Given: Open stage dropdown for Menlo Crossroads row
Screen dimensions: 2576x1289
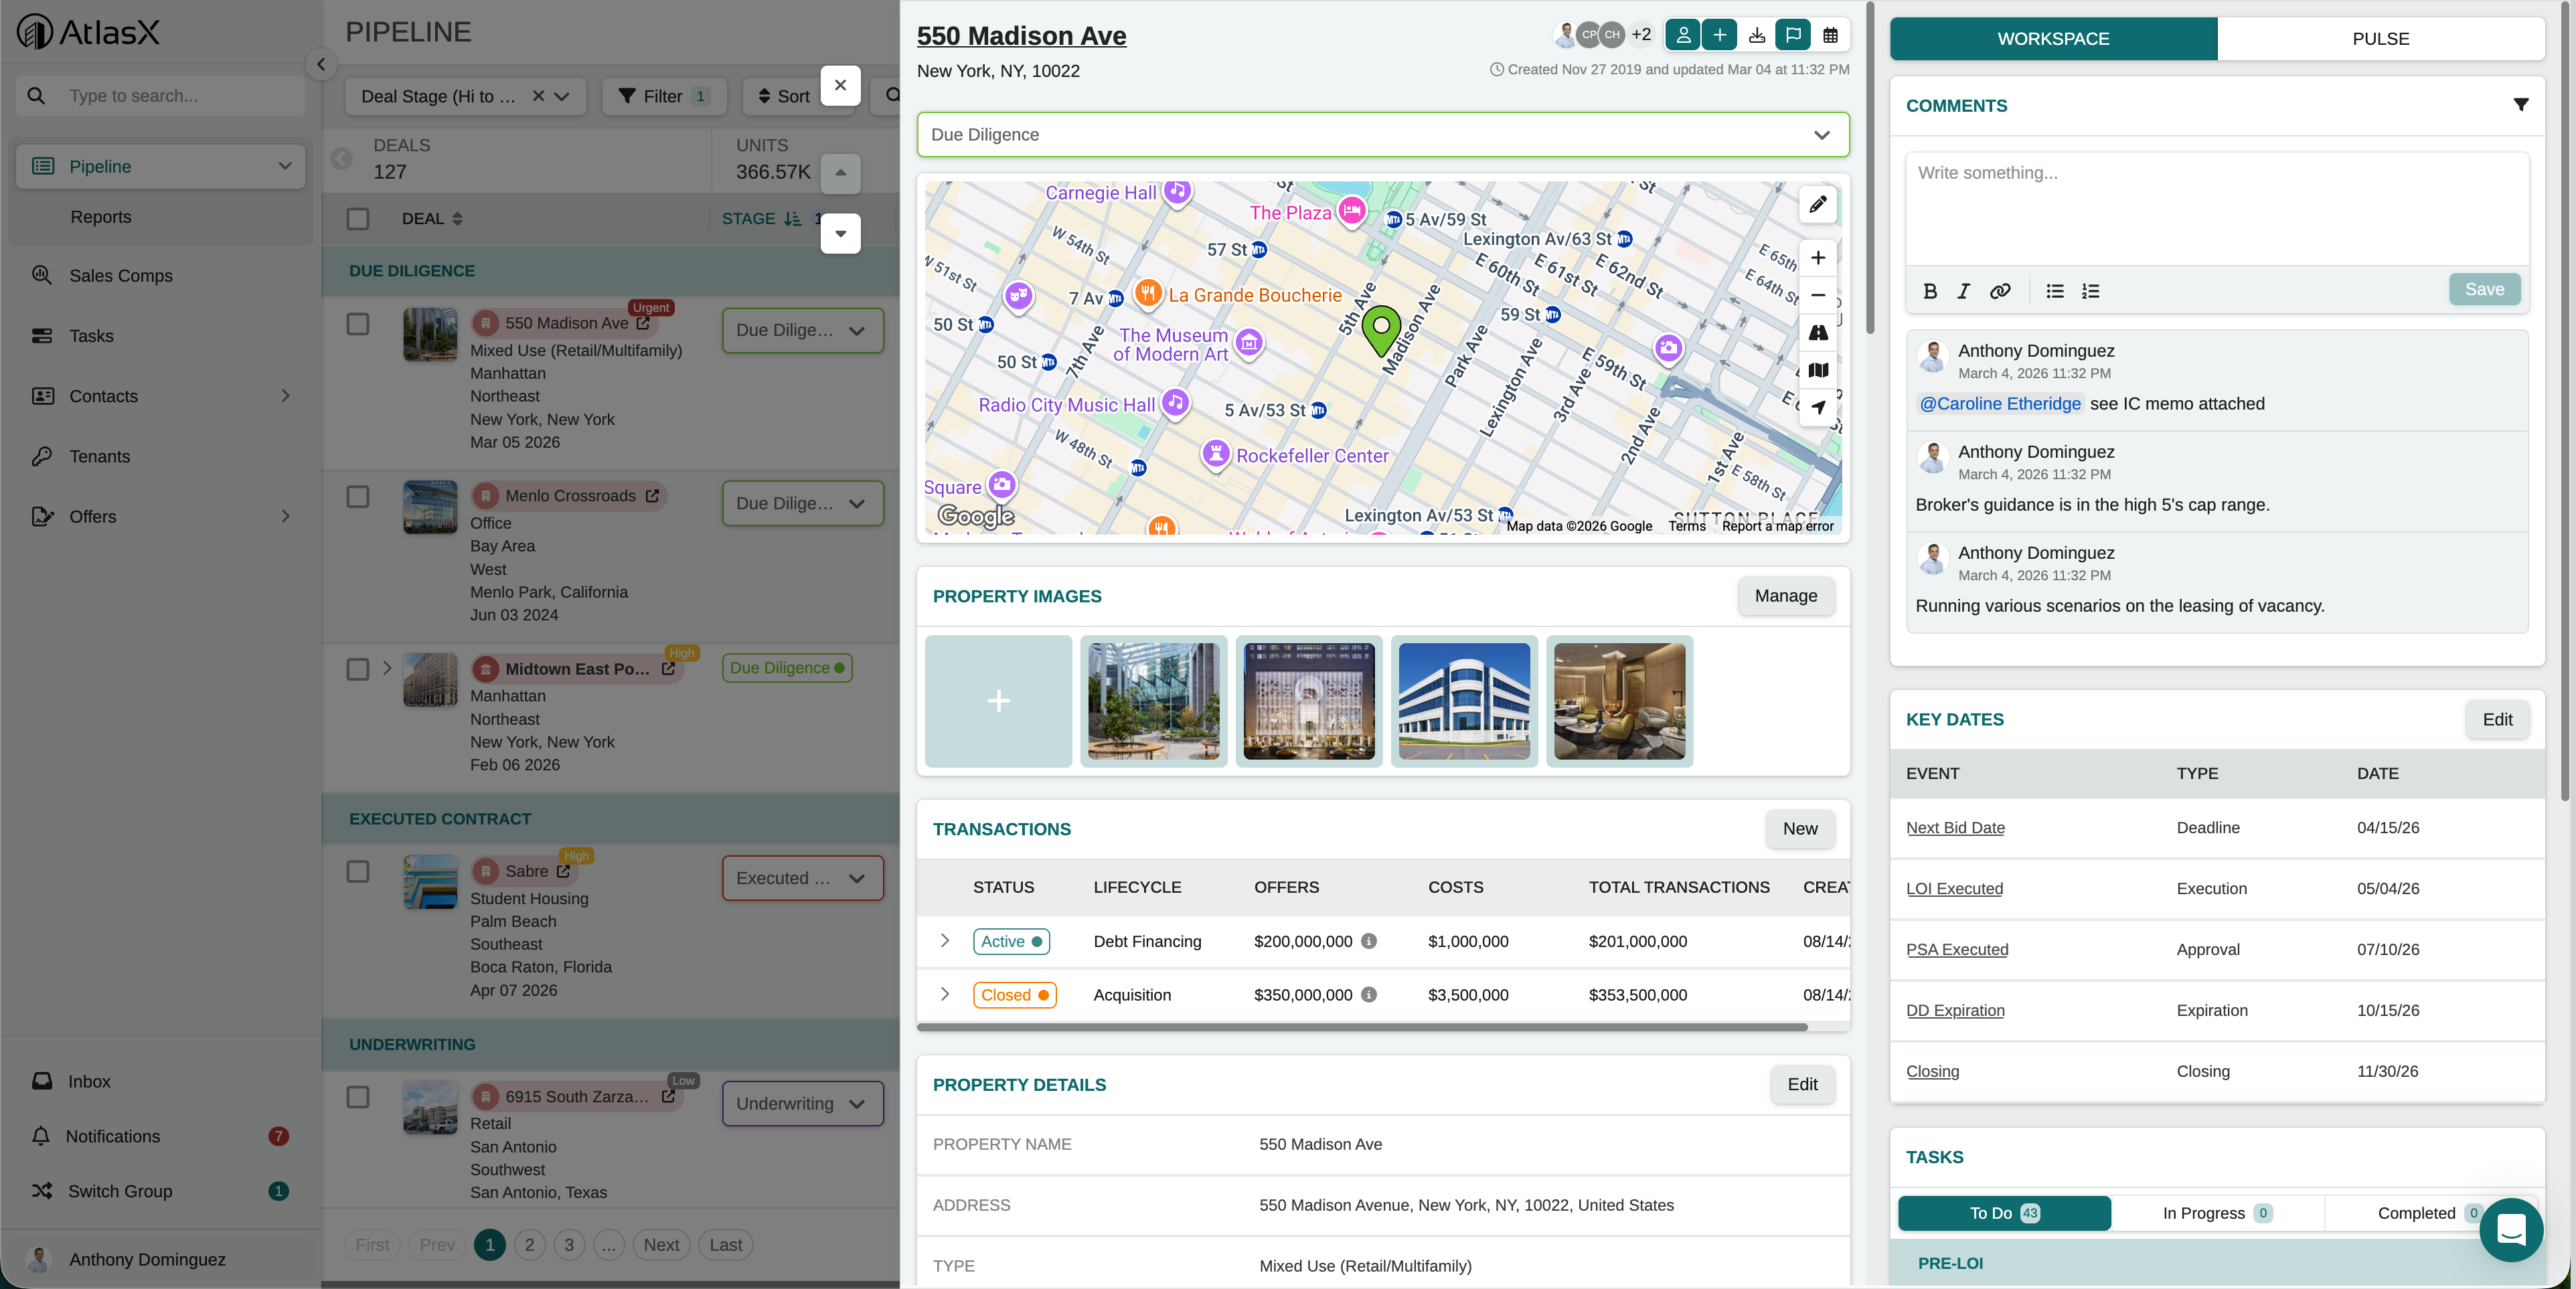Looking at the screenshot, I should pos(802,503).
